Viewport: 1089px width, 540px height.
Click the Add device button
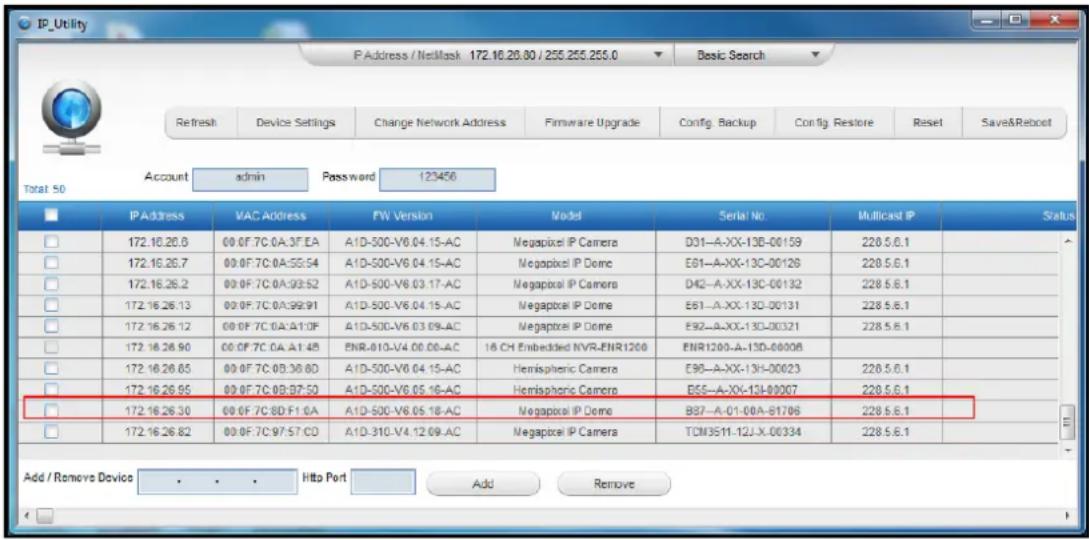(x=483, y=484)
